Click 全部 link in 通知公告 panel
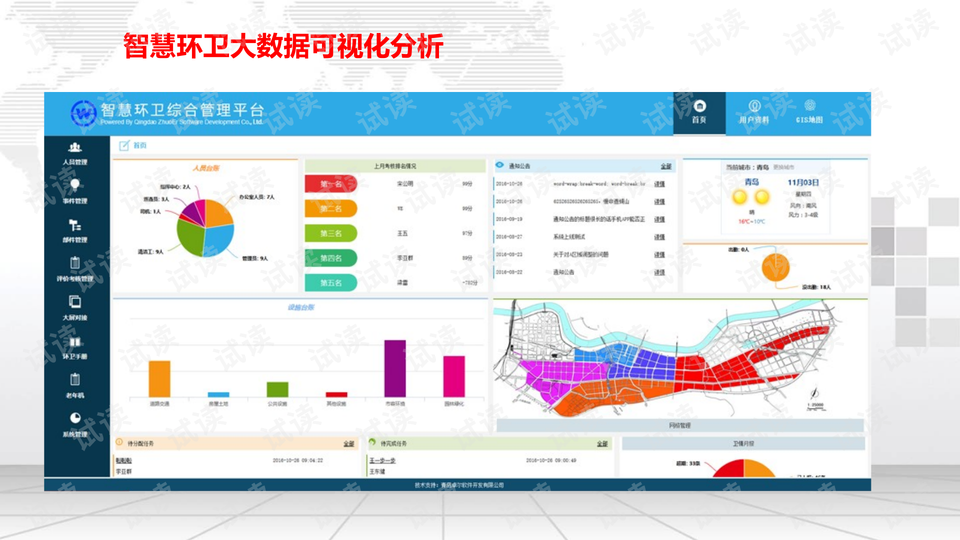The image size is (960, 540). tap(666, 167)
